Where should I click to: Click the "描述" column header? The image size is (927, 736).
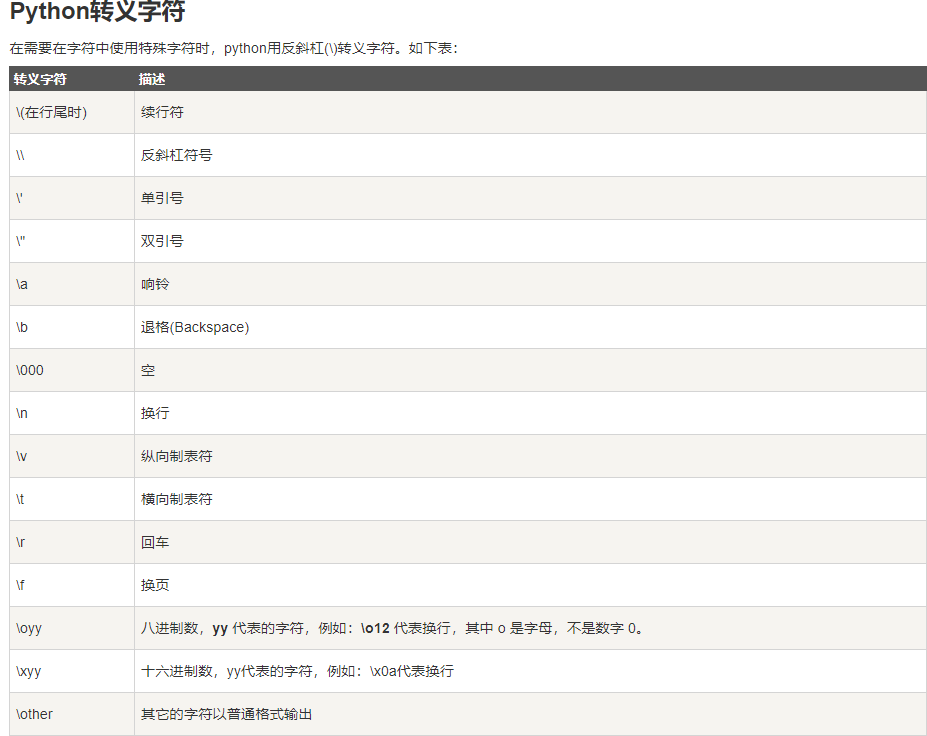click(152, 79)
